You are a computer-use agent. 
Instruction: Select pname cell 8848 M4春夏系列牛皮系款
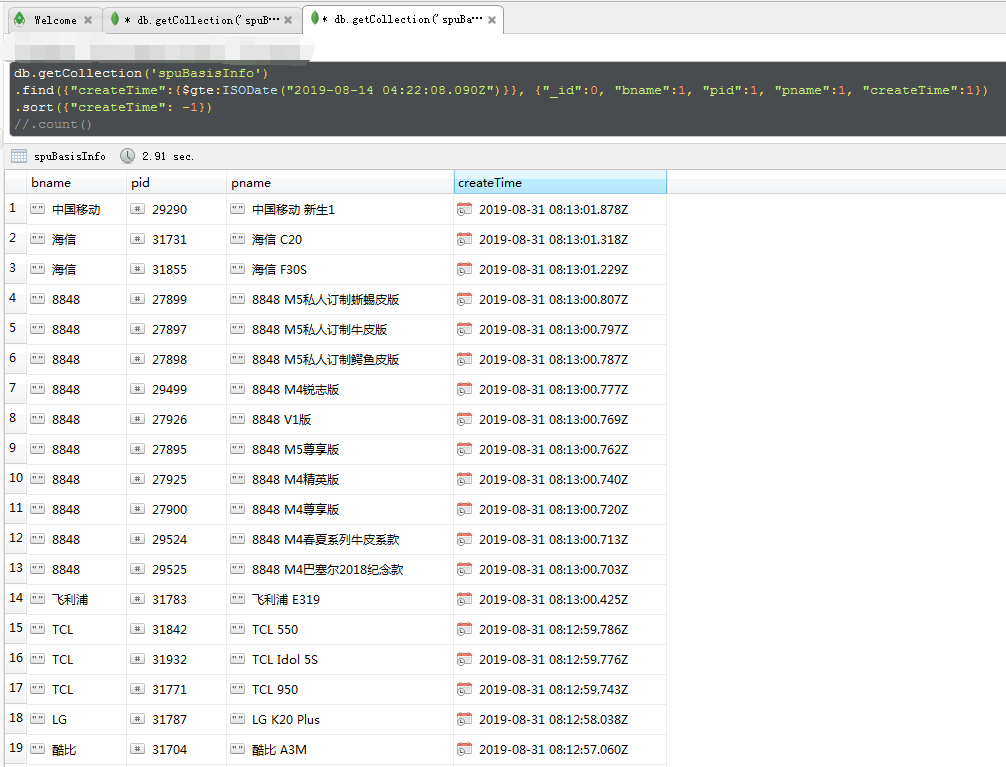340,539
